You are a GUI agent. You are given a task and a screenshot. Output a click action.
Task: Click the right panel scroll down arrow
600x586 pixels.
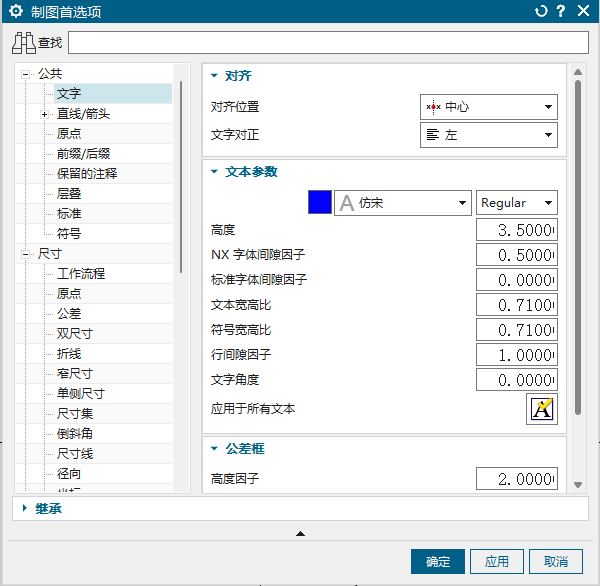coord(578,485)
